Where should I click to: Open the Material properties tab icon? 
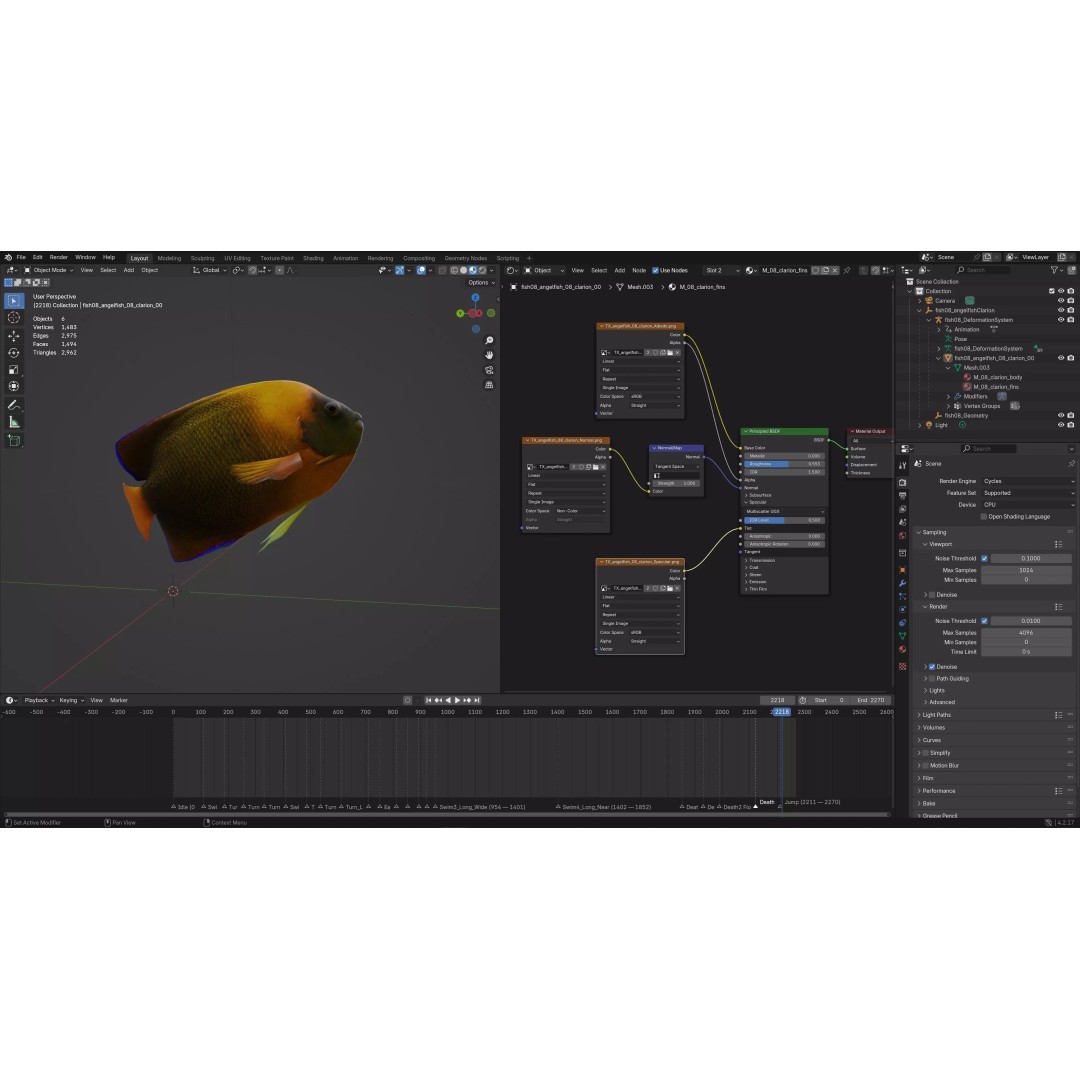(x=902, y=649)
